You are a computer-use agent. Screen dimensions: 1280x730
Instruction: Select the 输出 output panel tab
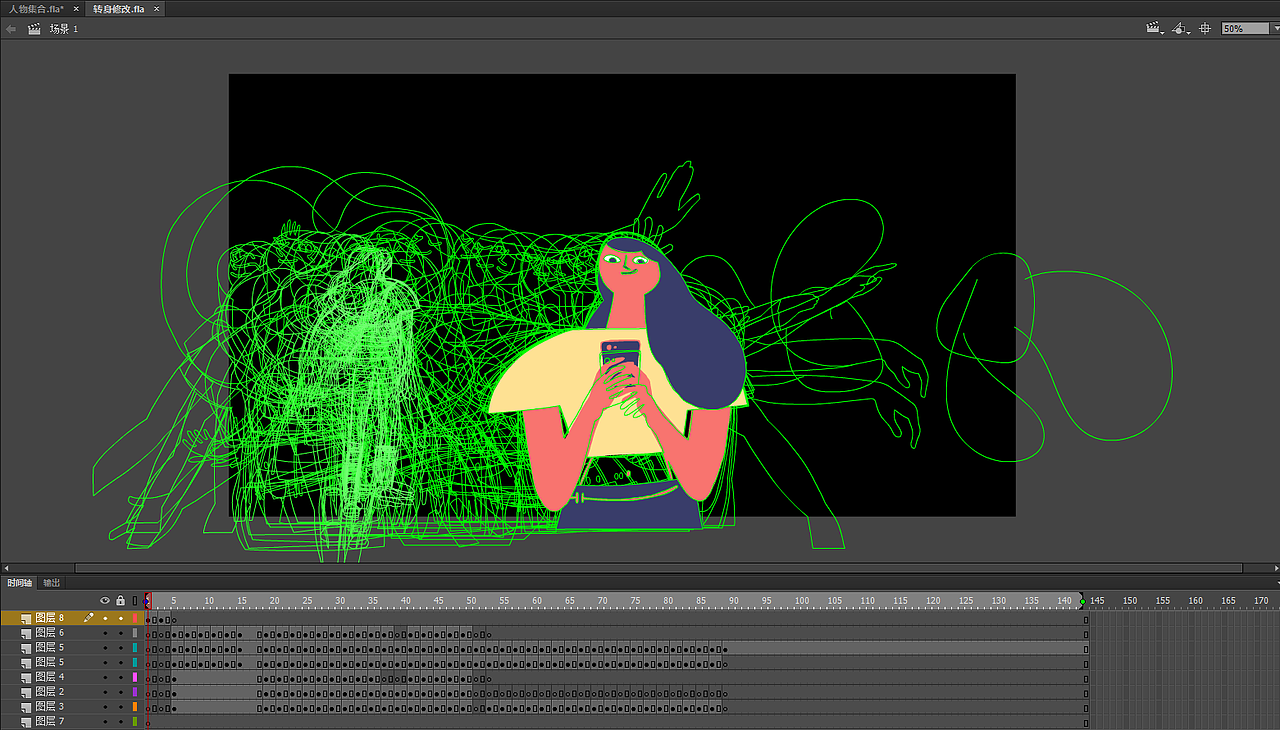[x=51, y=582]
